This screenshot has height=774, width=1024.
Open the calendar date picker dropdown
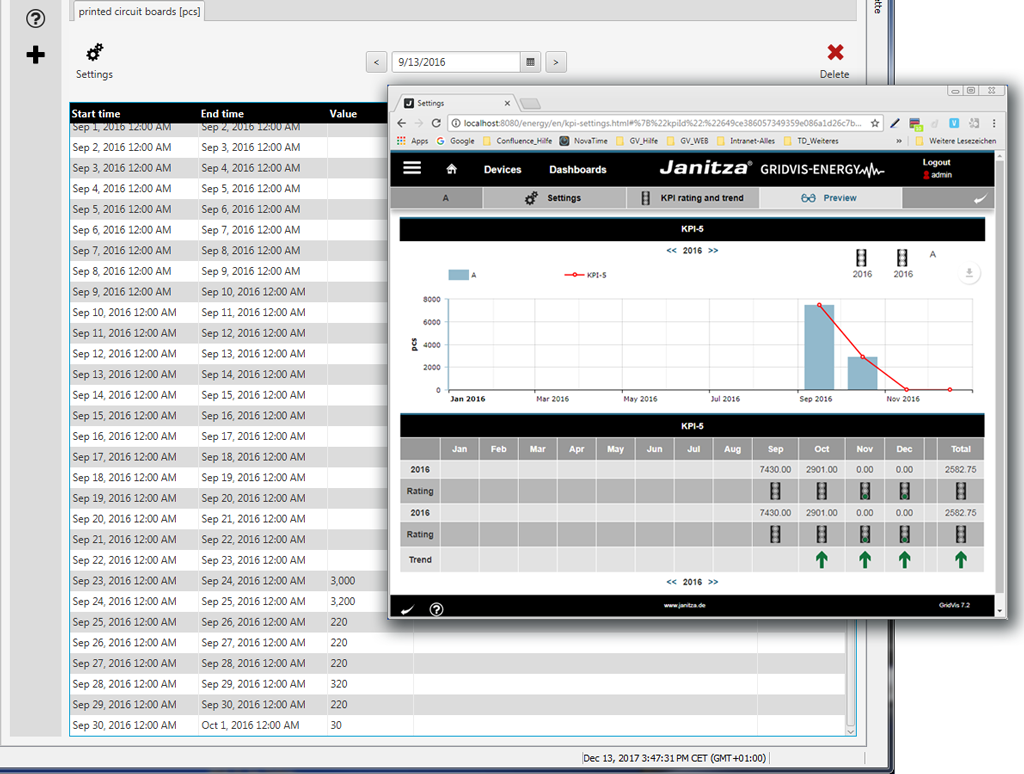coord(532,62)
